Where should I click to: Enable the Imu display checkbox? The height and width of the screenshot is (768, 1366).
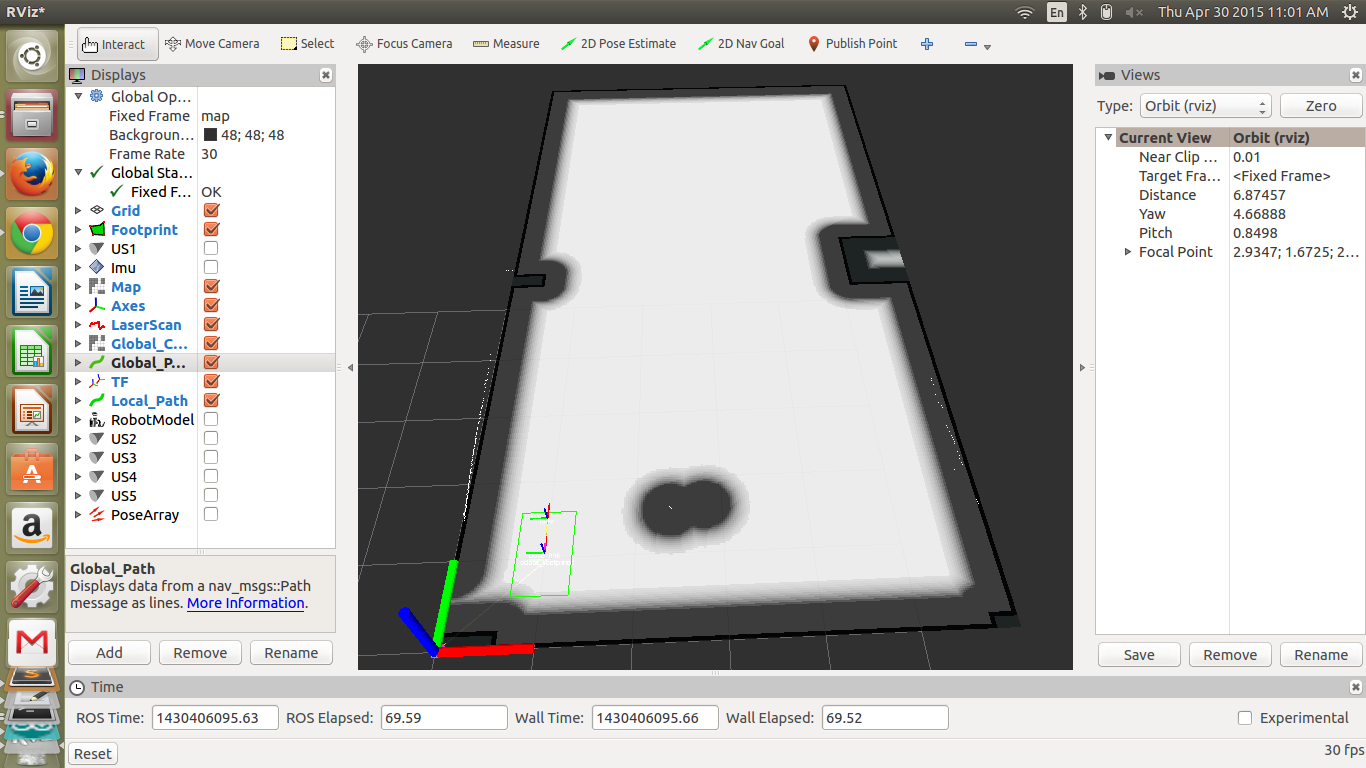(211, 267)
